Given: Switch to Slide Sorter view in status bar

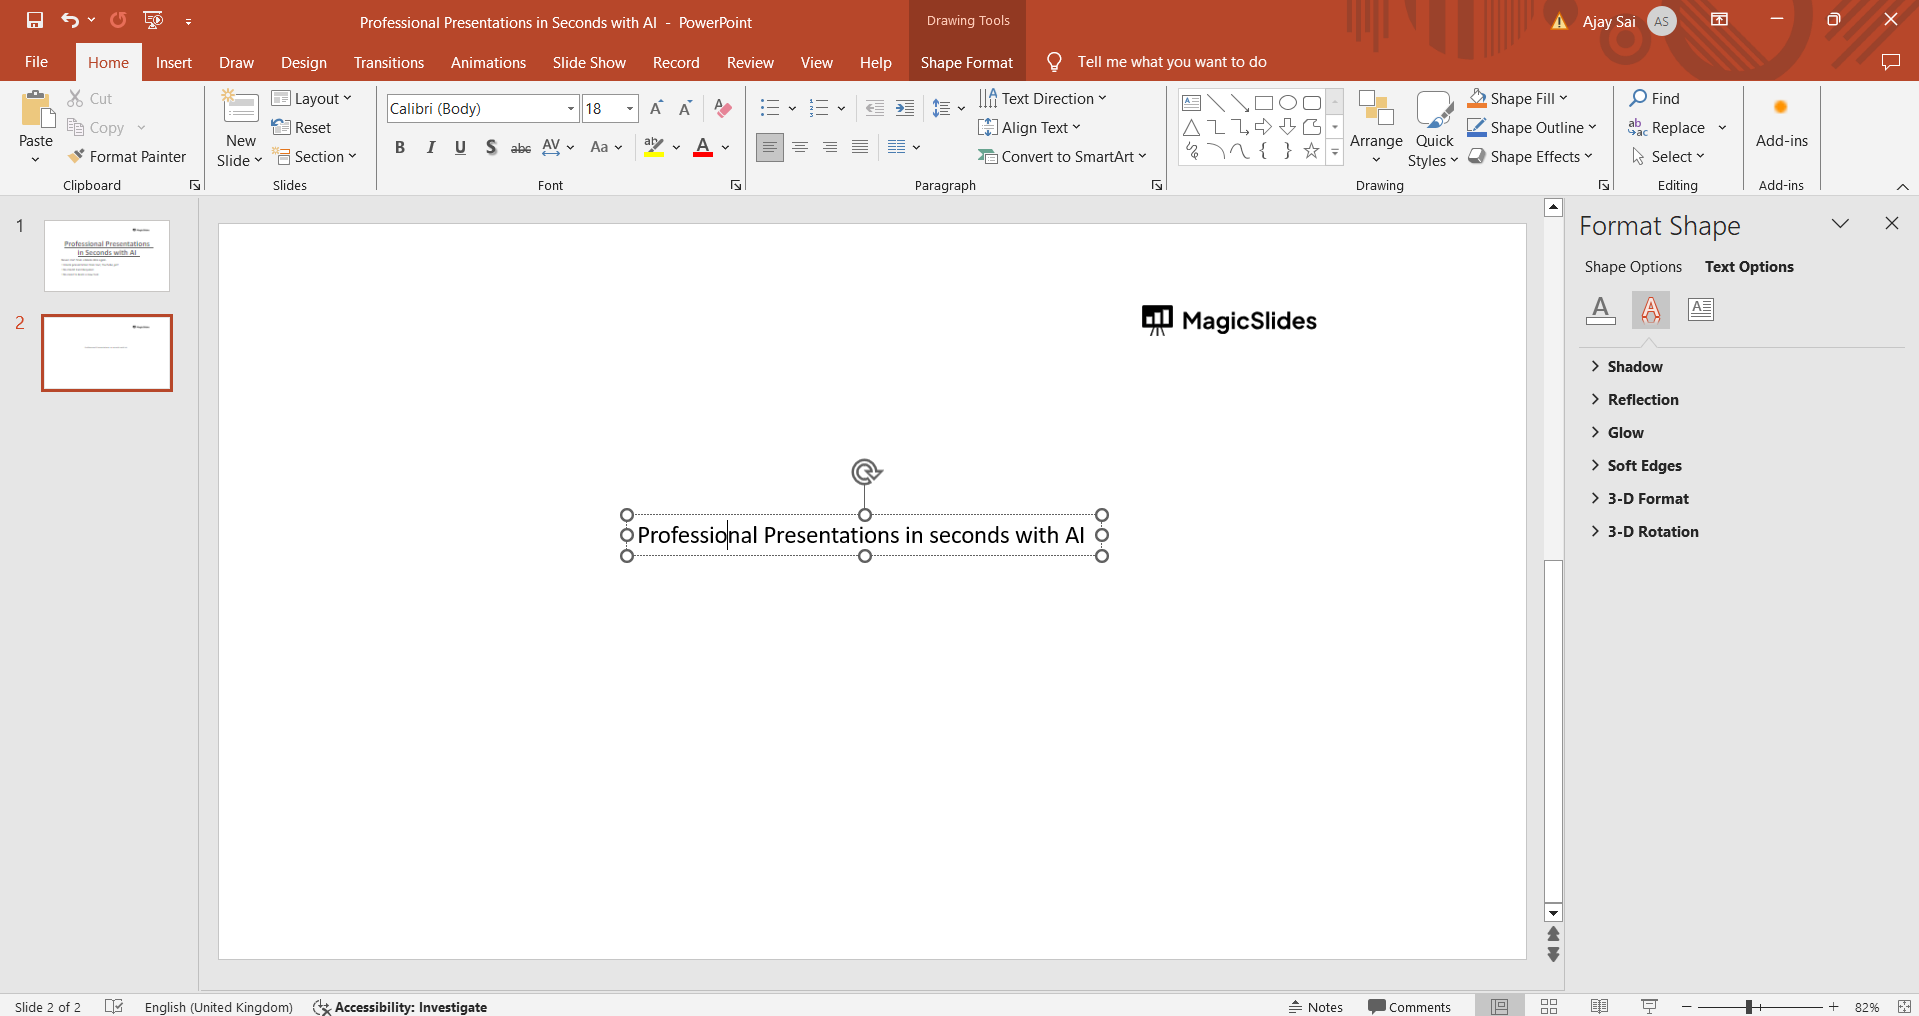Looking at the screenshot, I should (1549, 1006).
